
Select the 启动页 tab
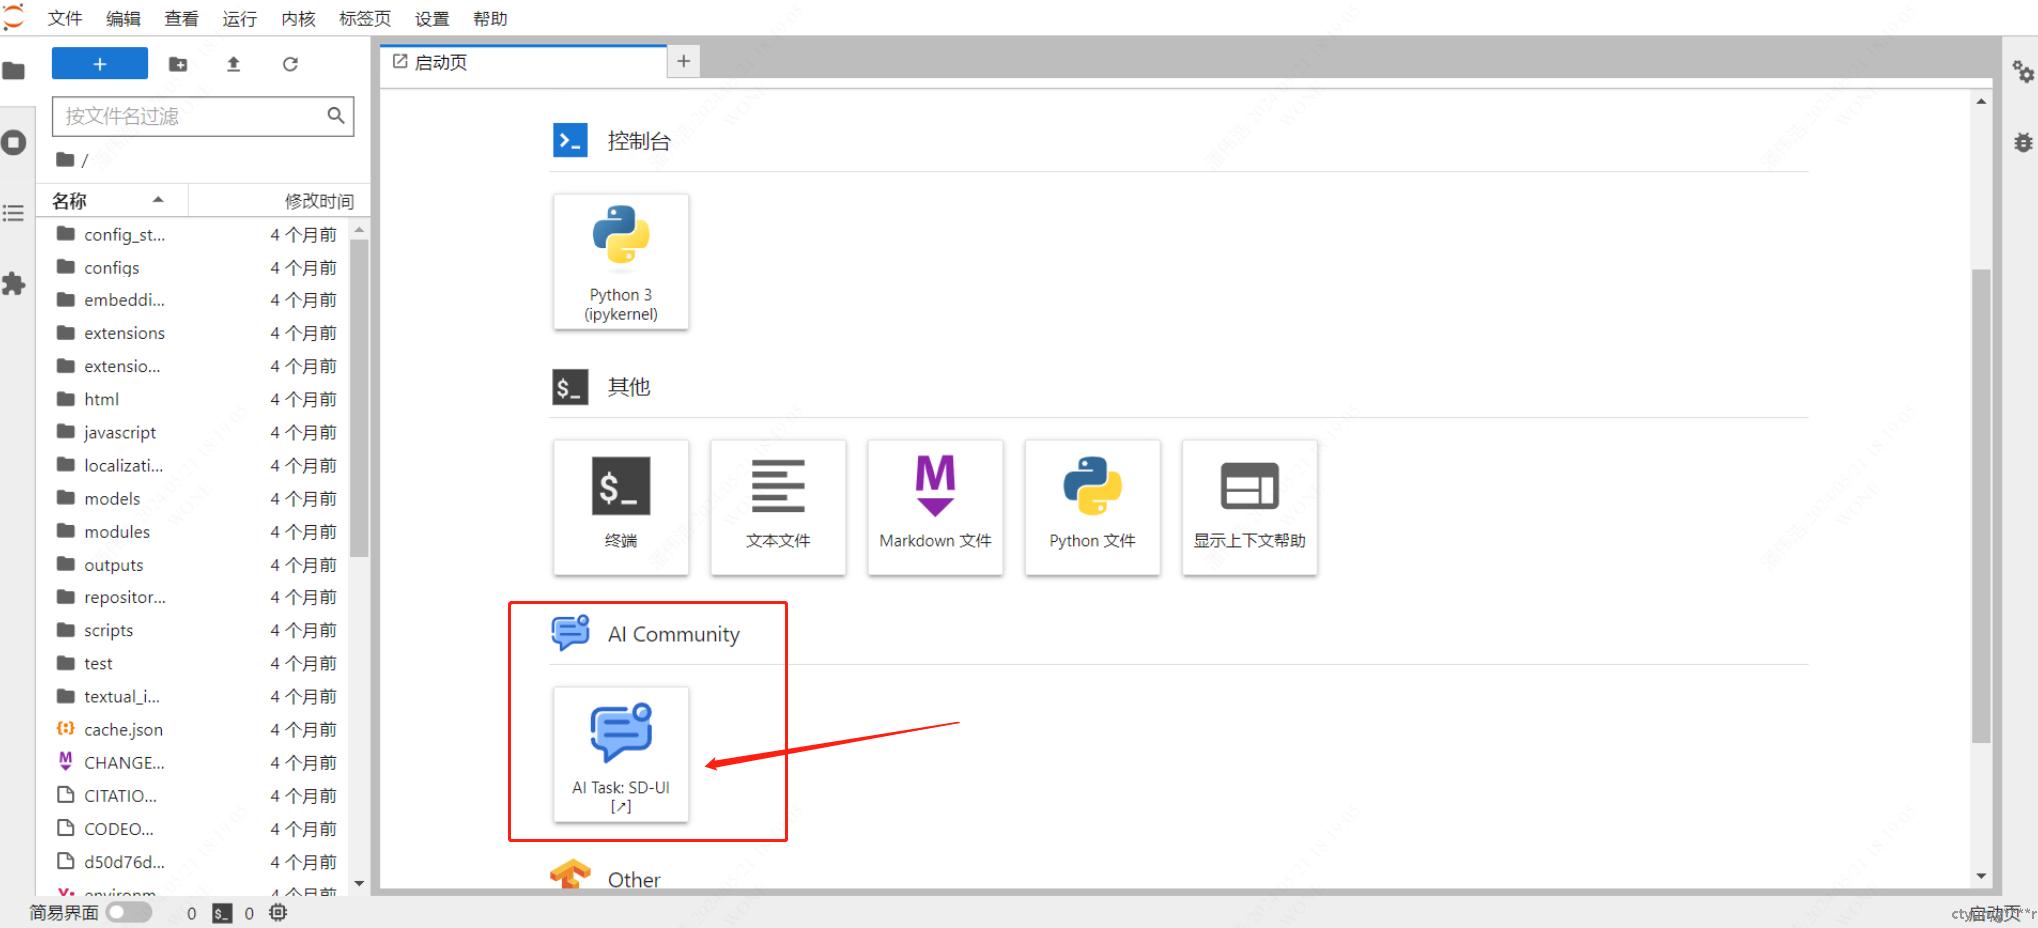point(440,62)
